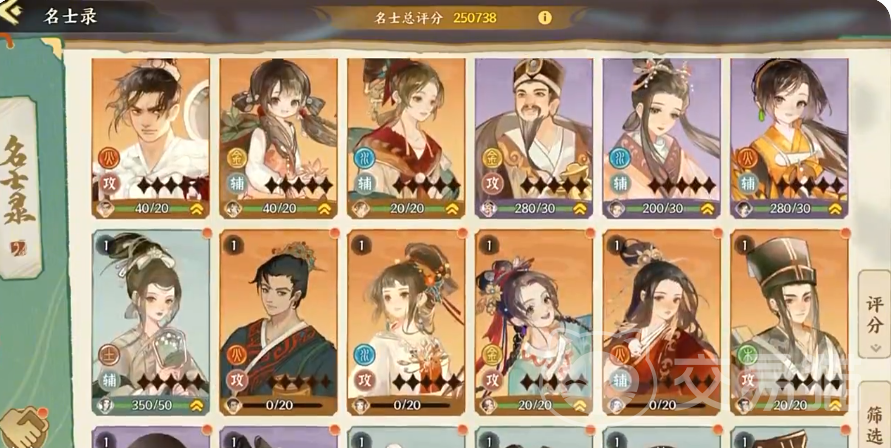Tap the upgrade chevrons on the 200/30 card

click(x=707, y=209)
